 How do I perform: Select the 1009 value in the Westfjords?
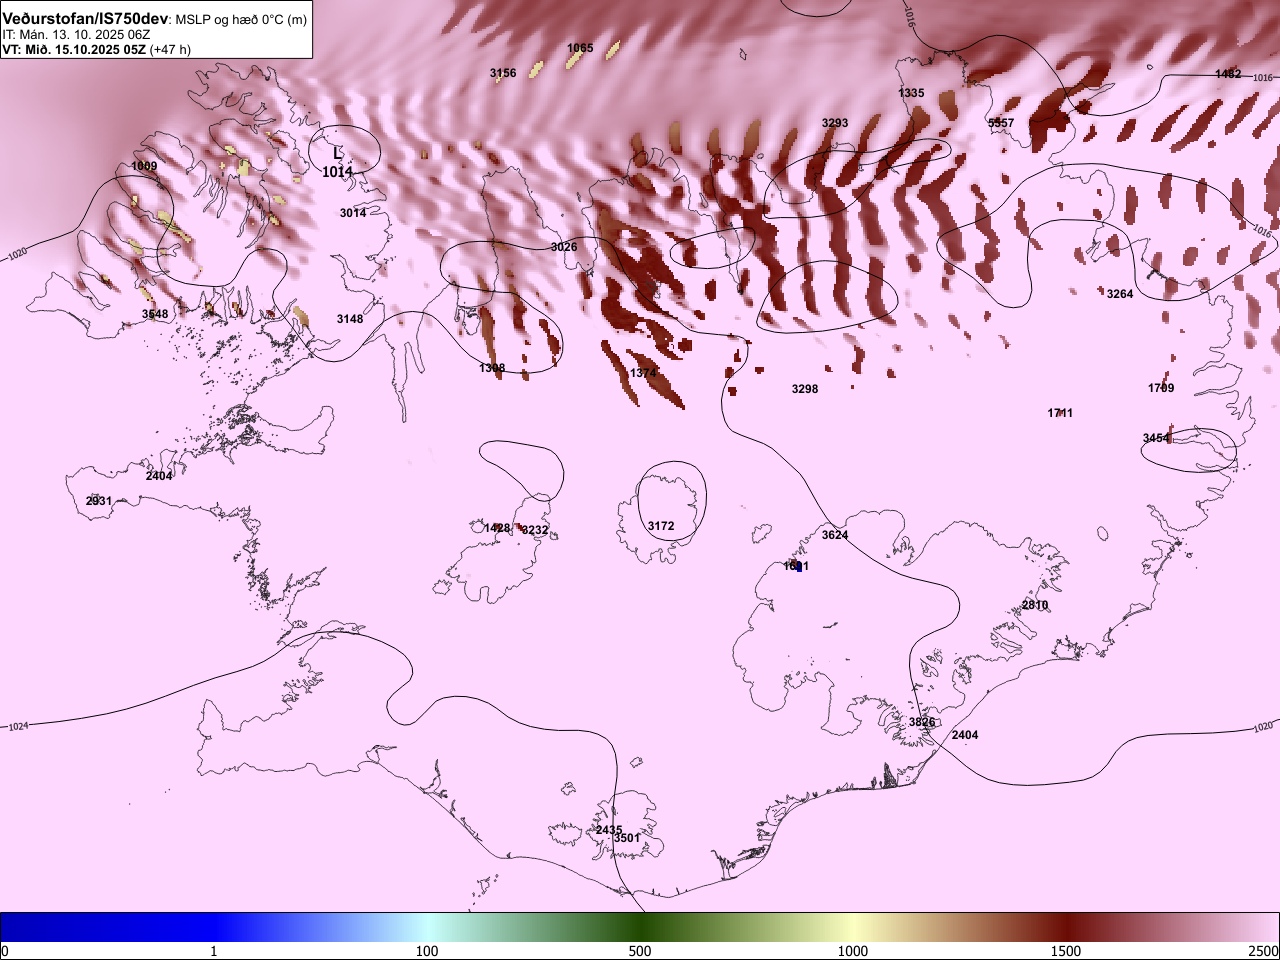click(144, 166)
